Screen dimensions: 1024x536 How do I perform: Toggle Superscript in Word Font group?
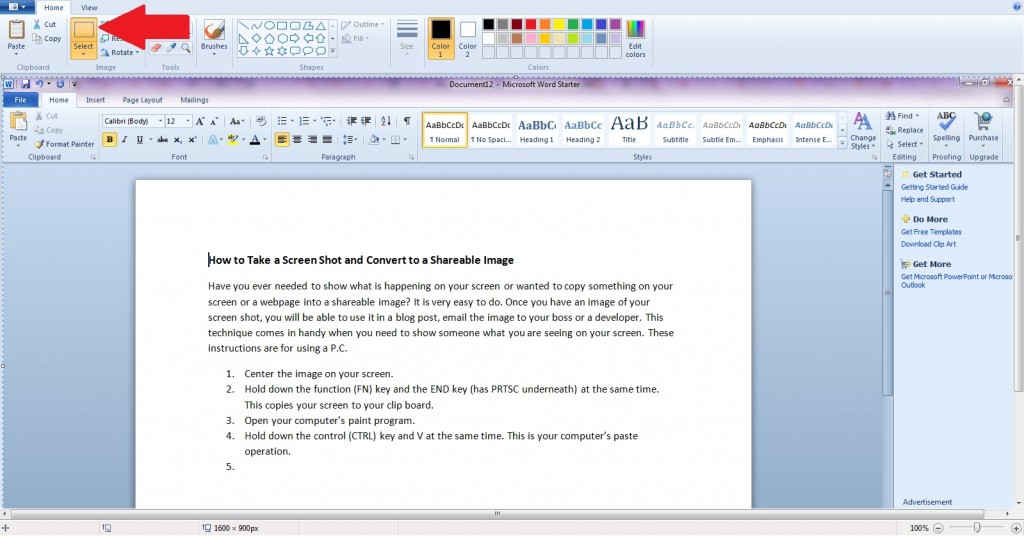point(193,139)
